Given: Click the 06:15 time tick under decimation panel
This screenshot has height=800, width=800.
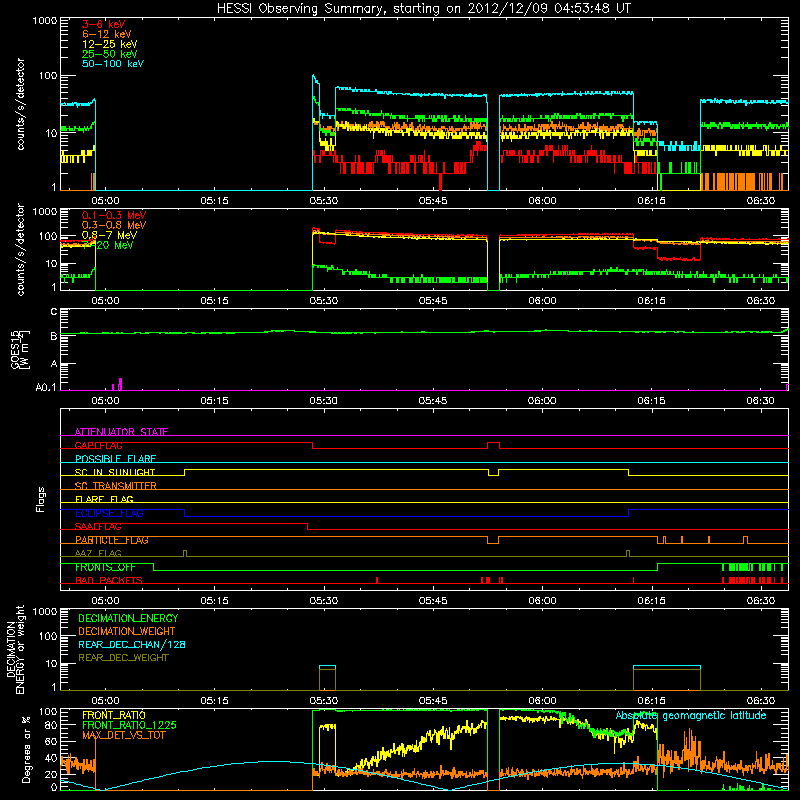Looking at the screenshot, I should [x=651, y=701].
